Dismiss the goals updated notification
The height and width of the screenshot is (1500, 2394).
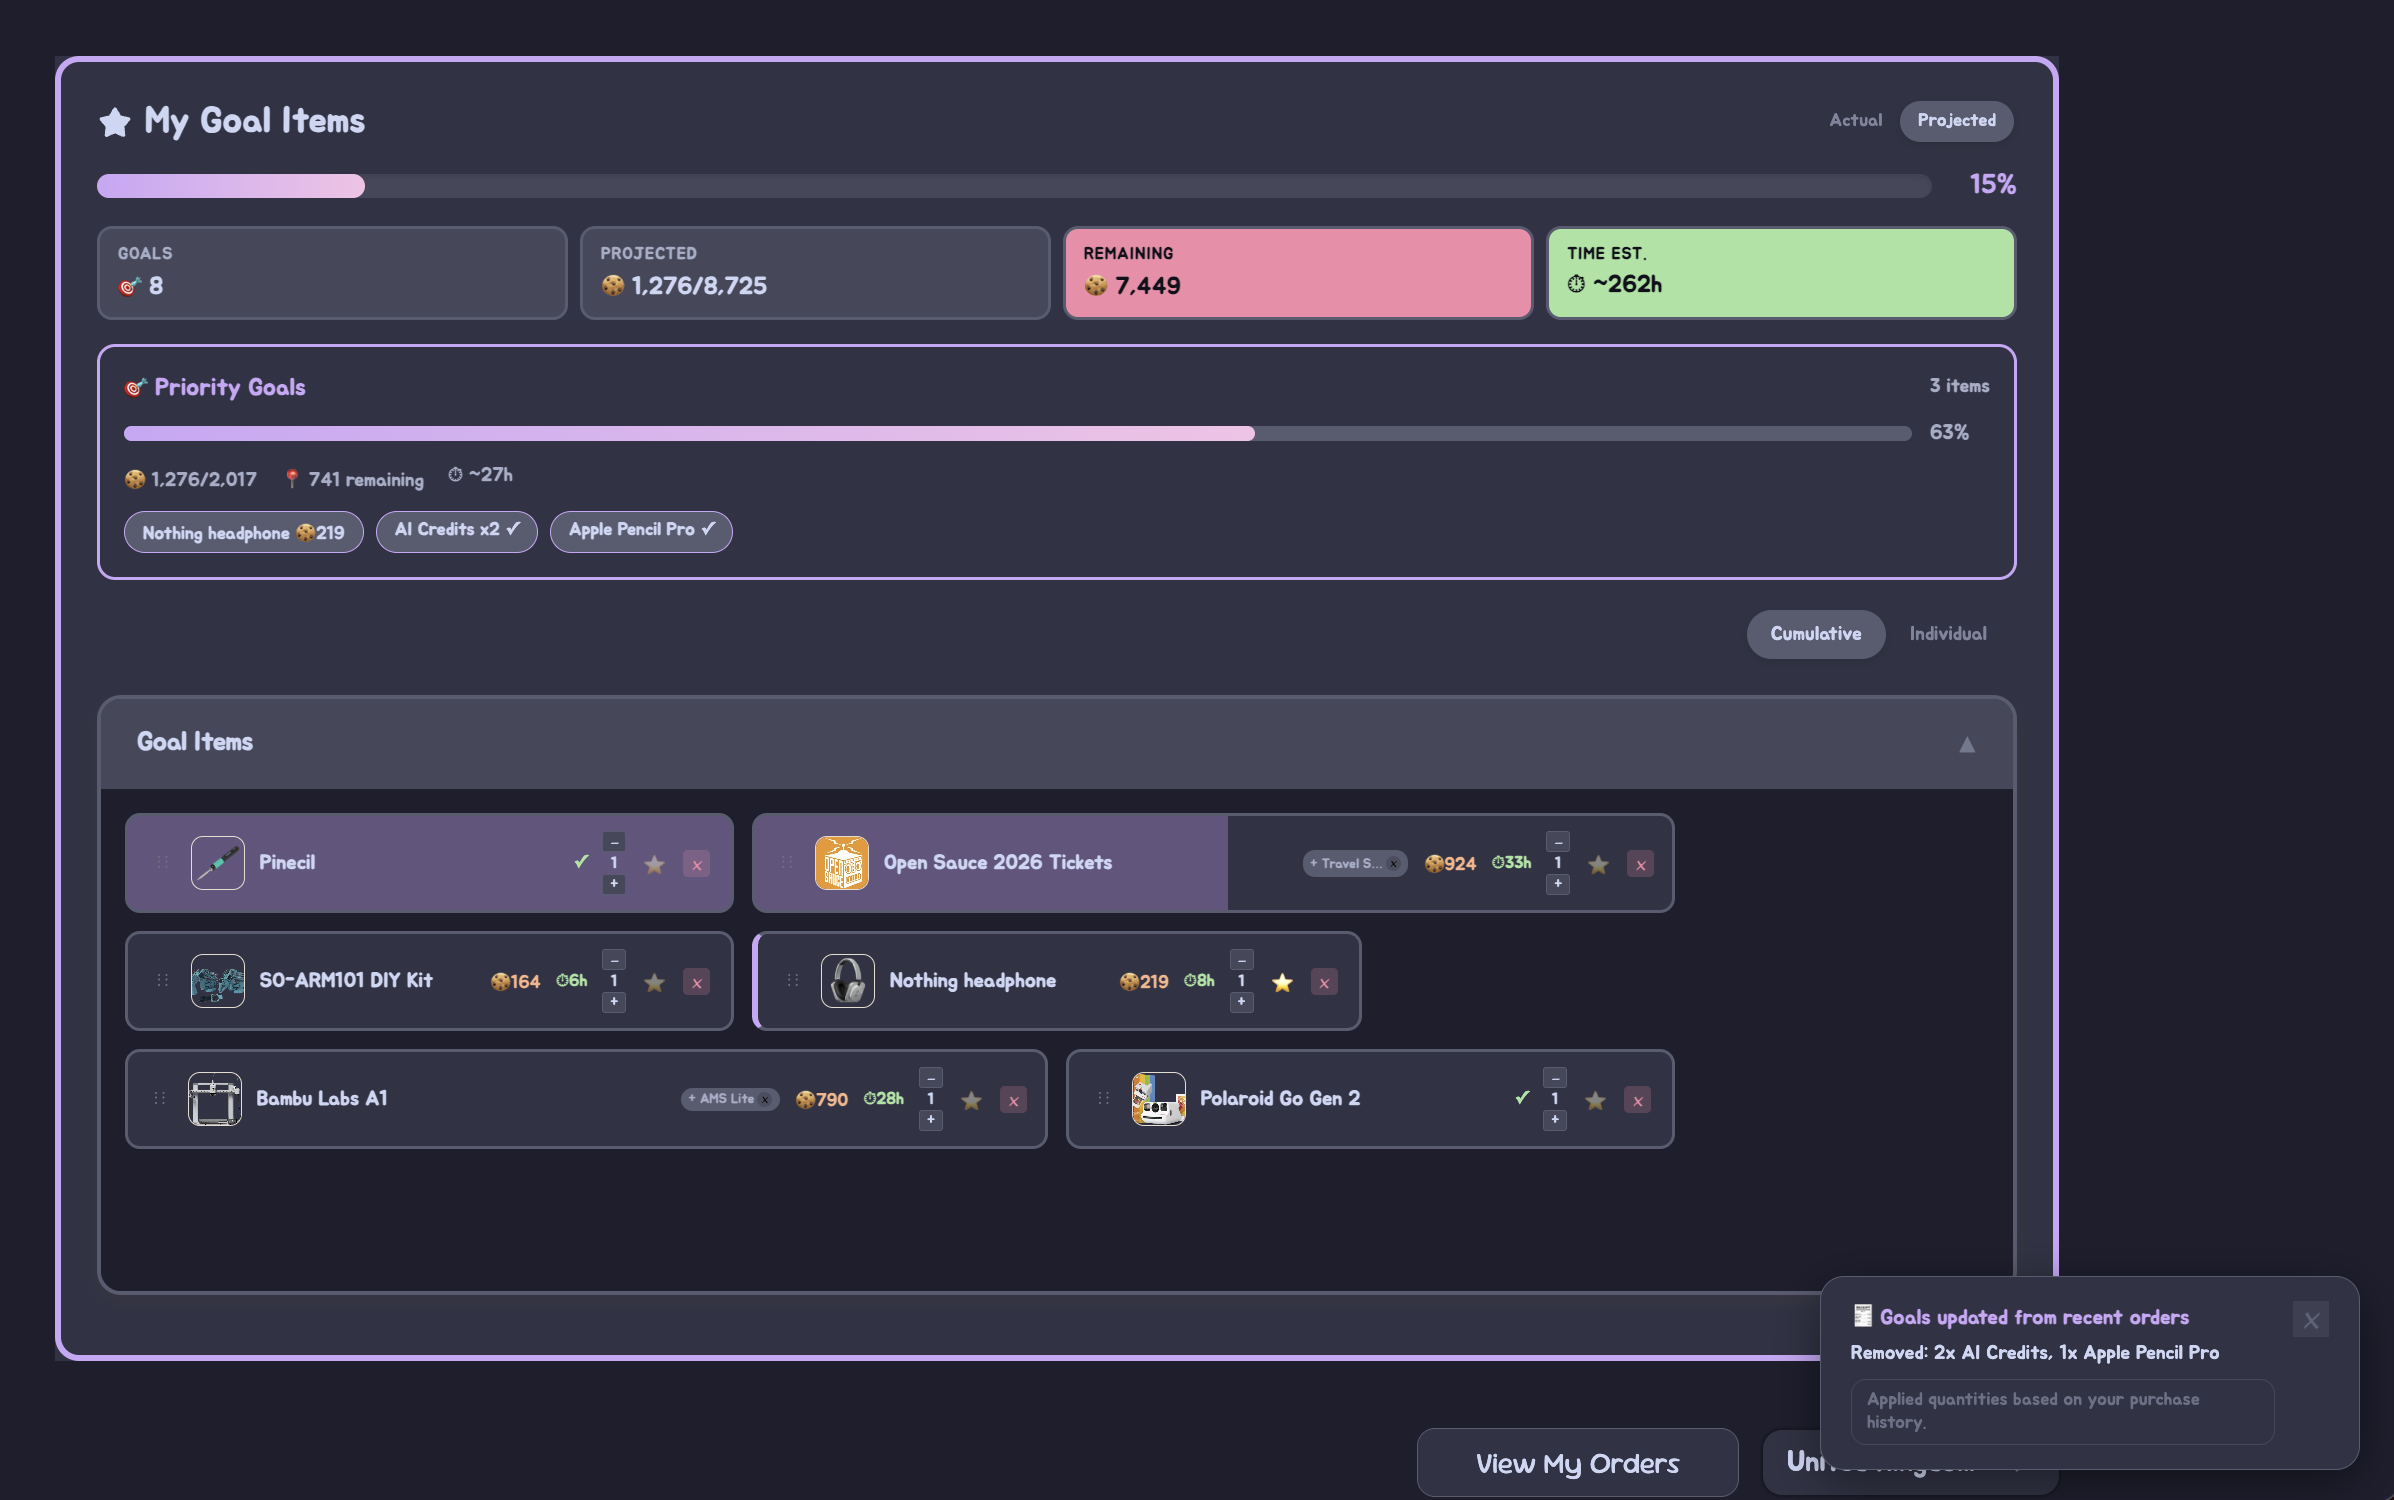2310,1320
